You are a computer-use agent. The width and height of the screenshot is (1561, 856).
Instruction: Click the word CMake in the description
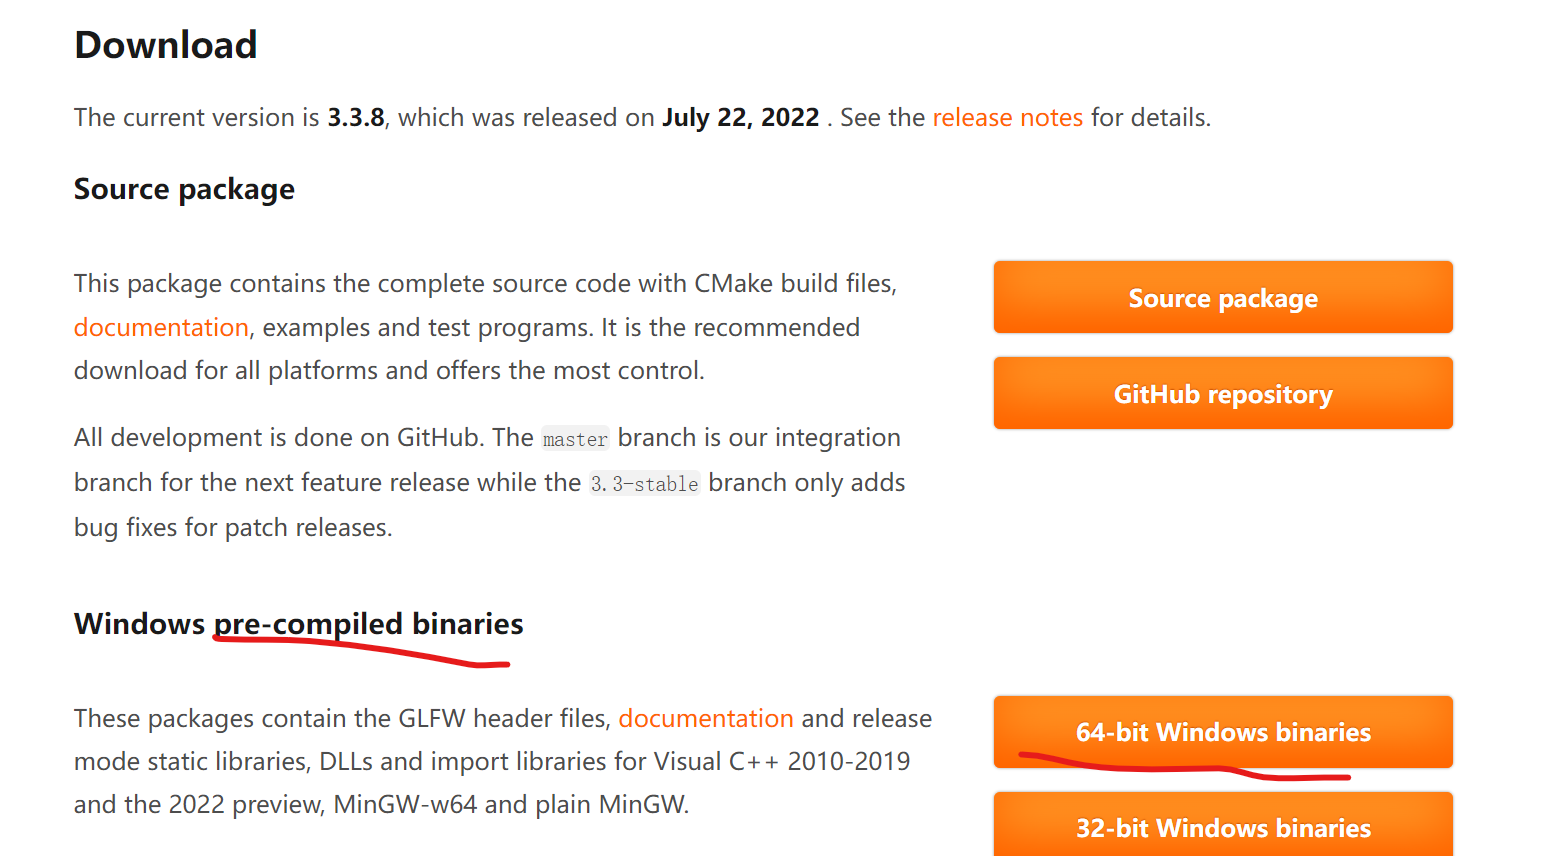(733, 284)
